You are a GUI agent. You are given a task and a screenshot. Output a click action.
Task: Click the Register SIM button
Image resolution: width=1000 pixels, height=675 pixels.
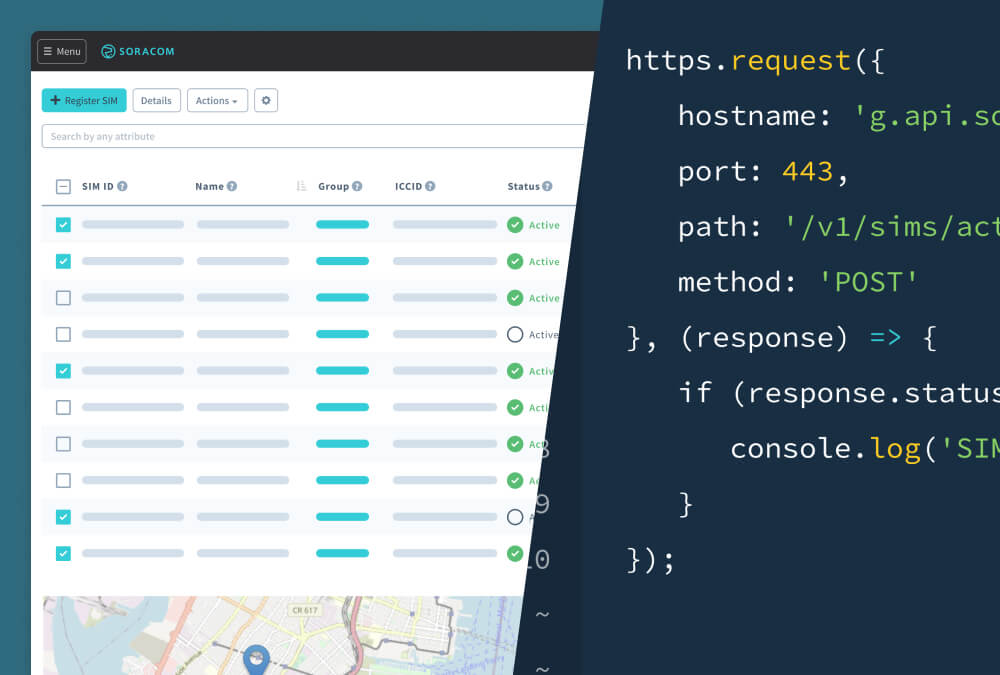84,100
